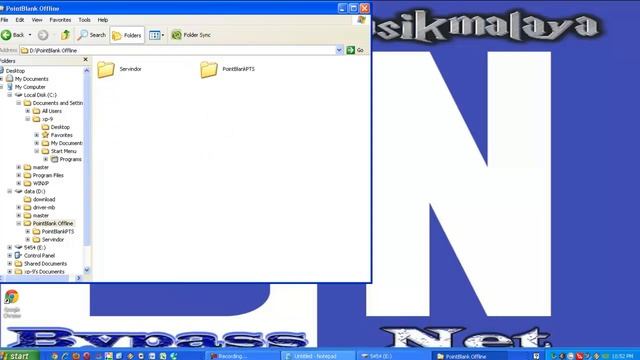This screenshot has height=360, width=640.
Task: Collapse the data (D:) drive node
Action: click(10, 191)
